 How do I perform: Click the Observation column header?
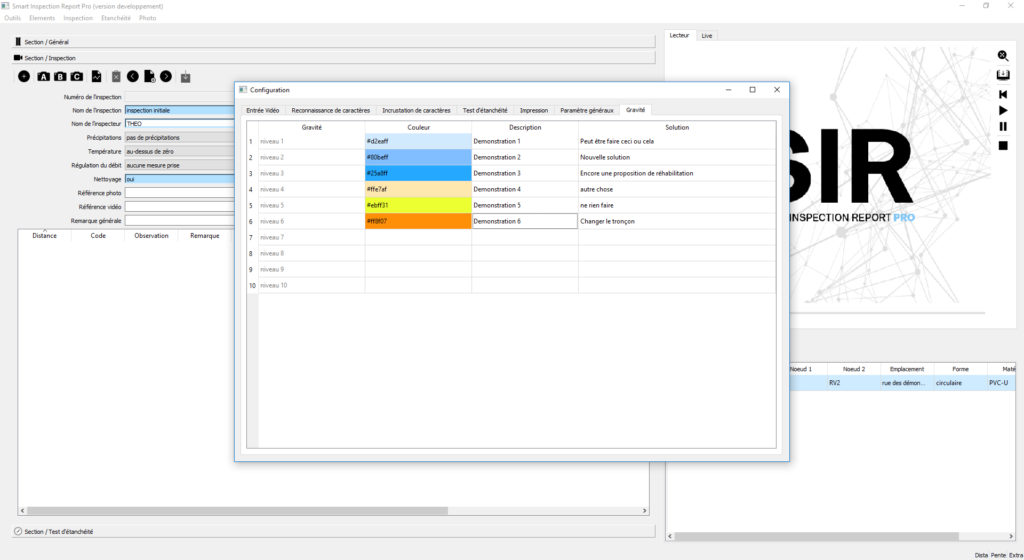point(152,236)
